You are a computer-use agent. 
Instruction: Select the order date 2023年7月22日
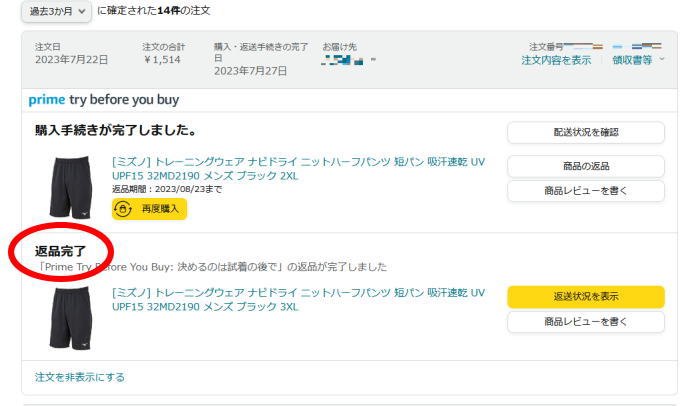pyautogui.click(x=71, y=59)
